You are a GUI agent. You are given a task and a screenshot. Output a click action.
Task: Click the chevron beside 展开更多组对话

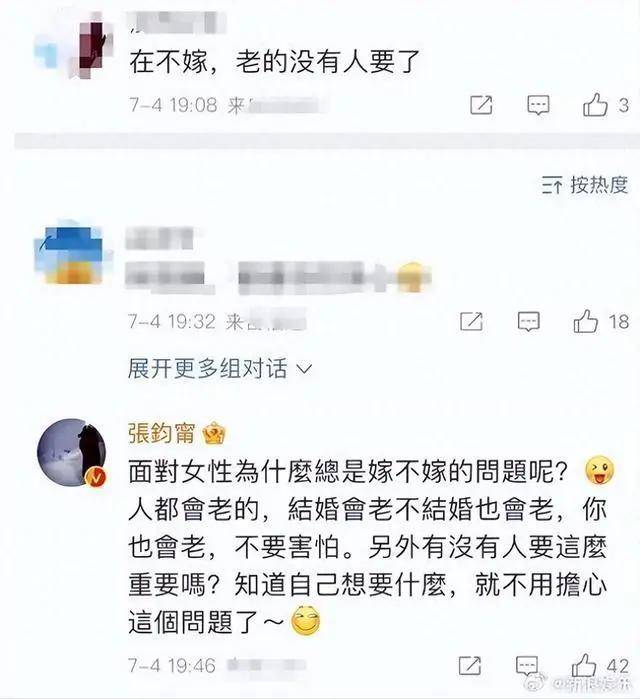click(304, 369)
